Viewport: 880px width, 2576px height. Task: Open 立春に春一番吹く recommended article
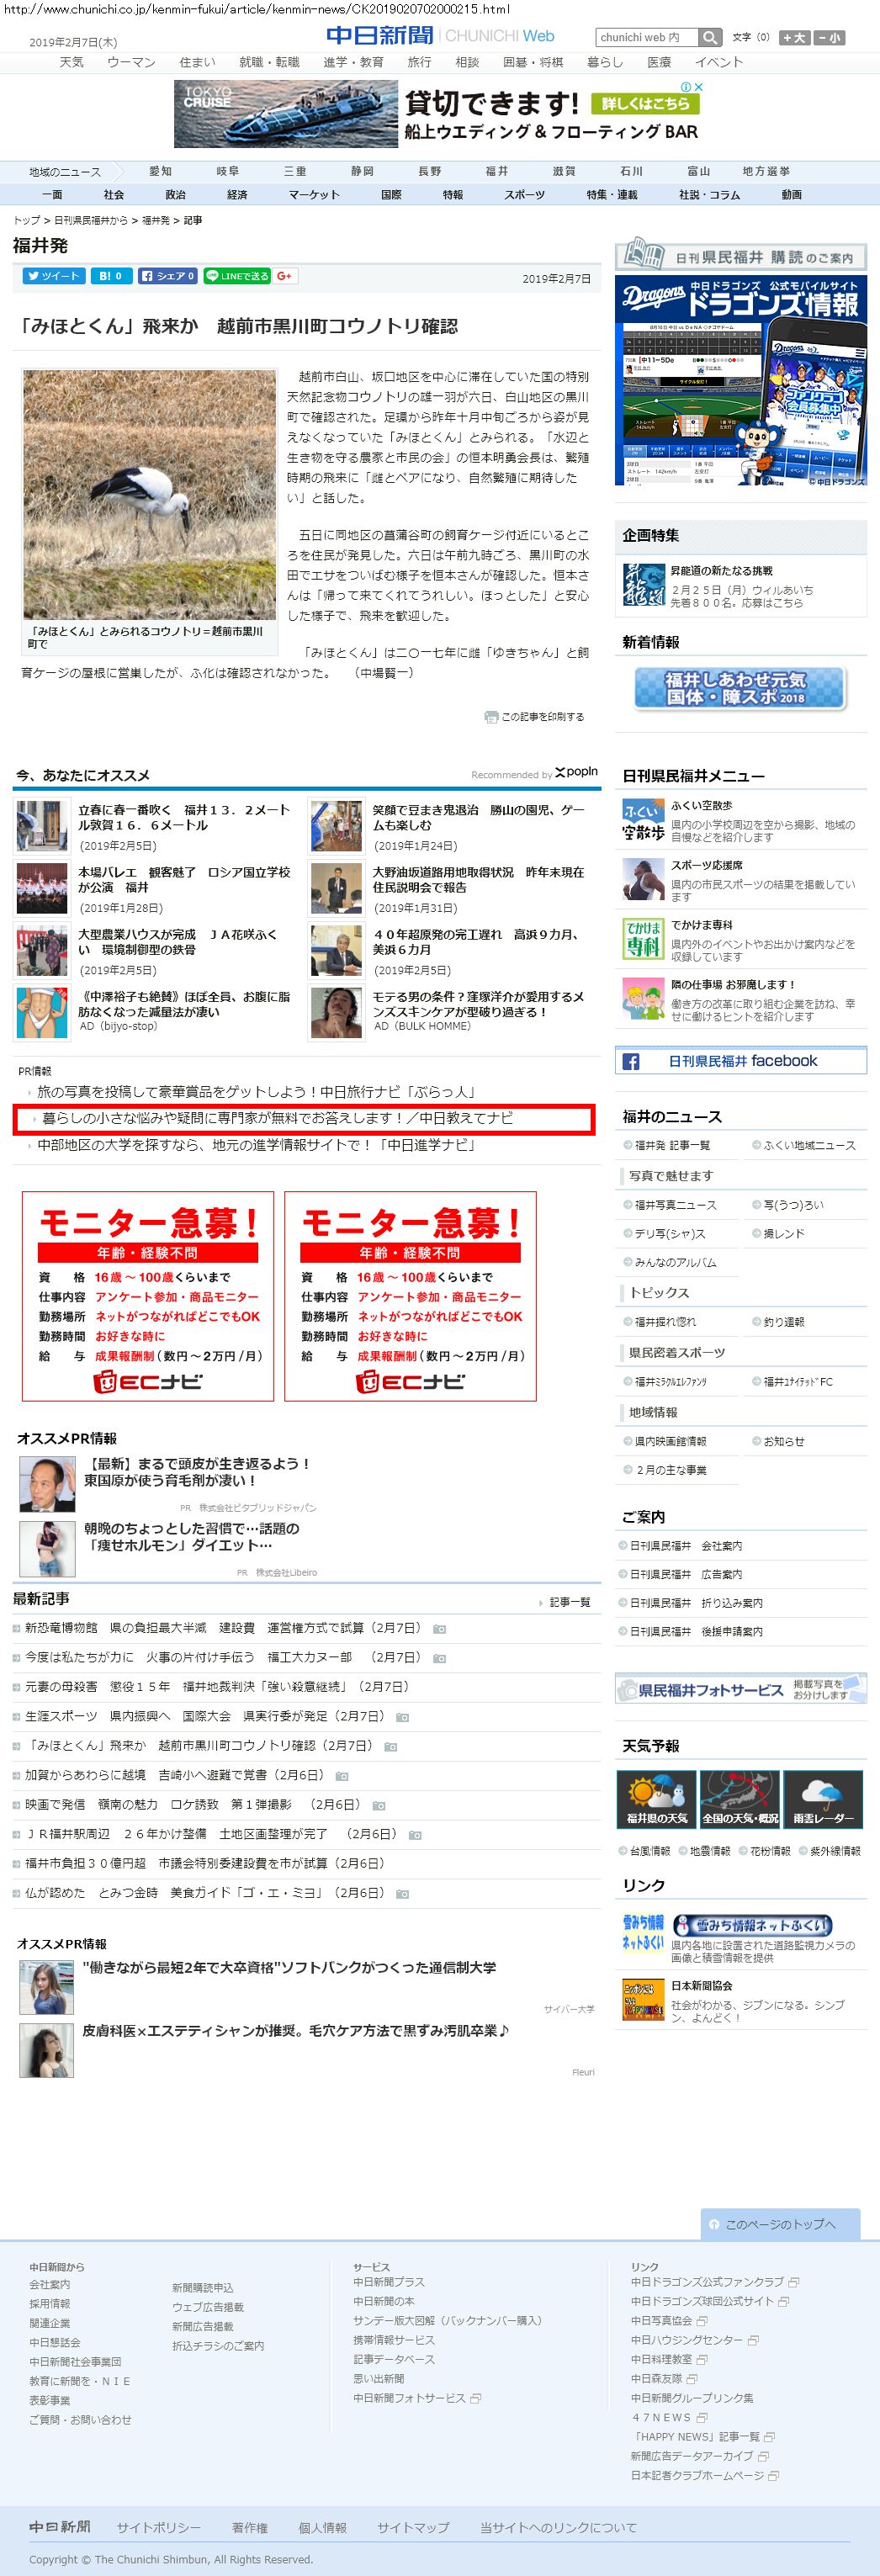click(185, 817)
